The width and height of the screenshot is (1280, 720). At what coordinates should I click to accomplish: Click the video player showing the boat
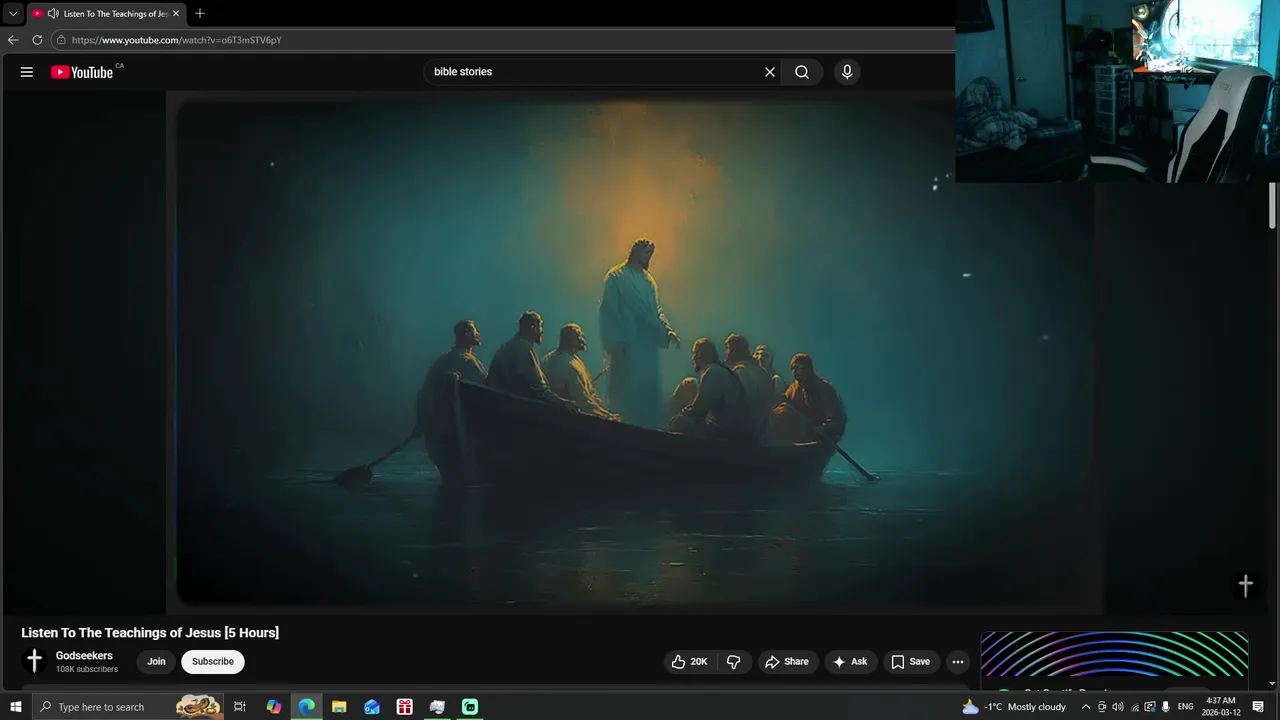pyautogui.click(x=634, y=353)
